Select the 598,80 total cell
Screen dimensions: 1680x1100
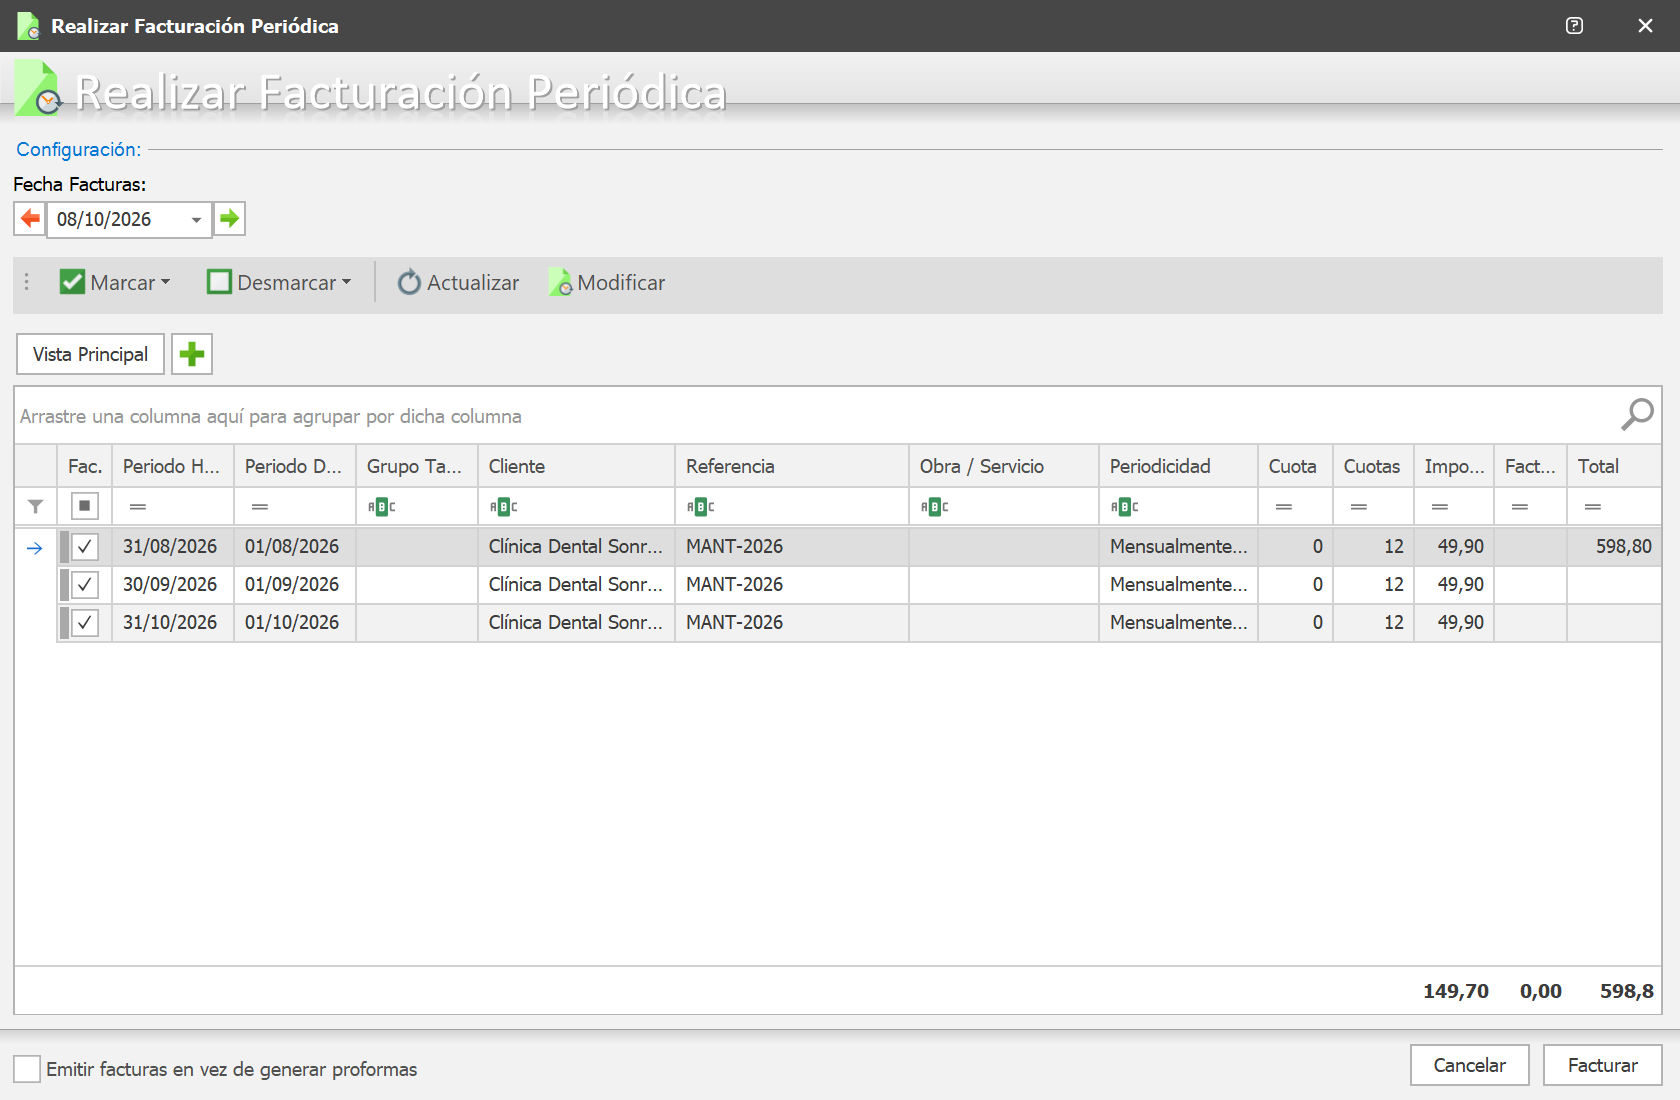tap(1614, 547)
